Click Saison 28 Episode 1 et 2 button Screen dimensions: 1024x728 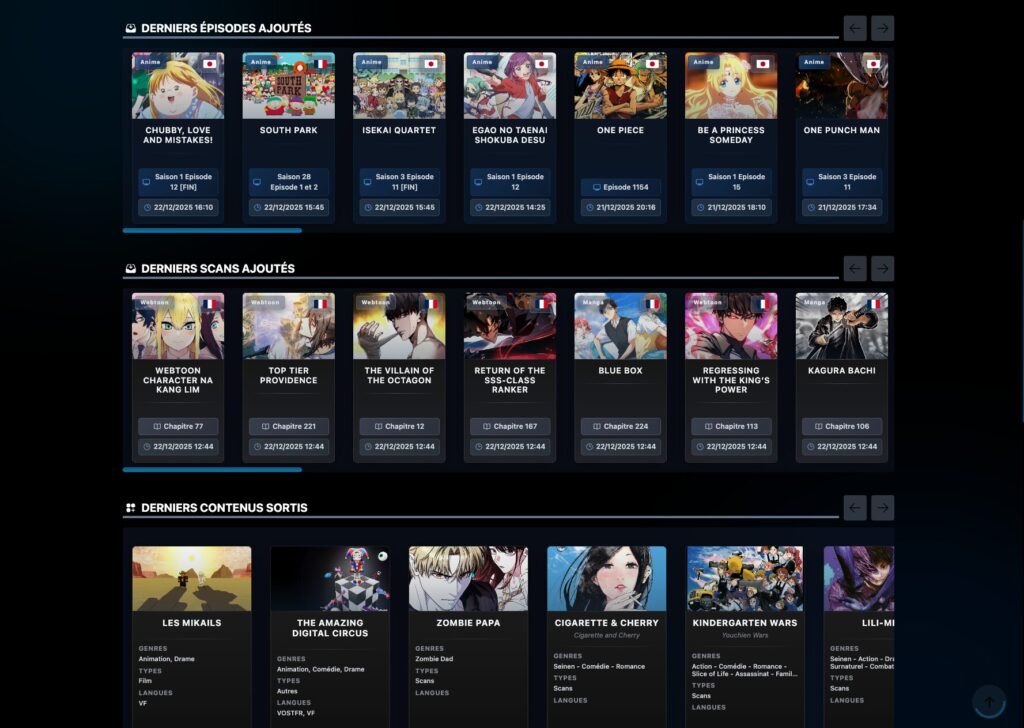[x=289, y=182]
